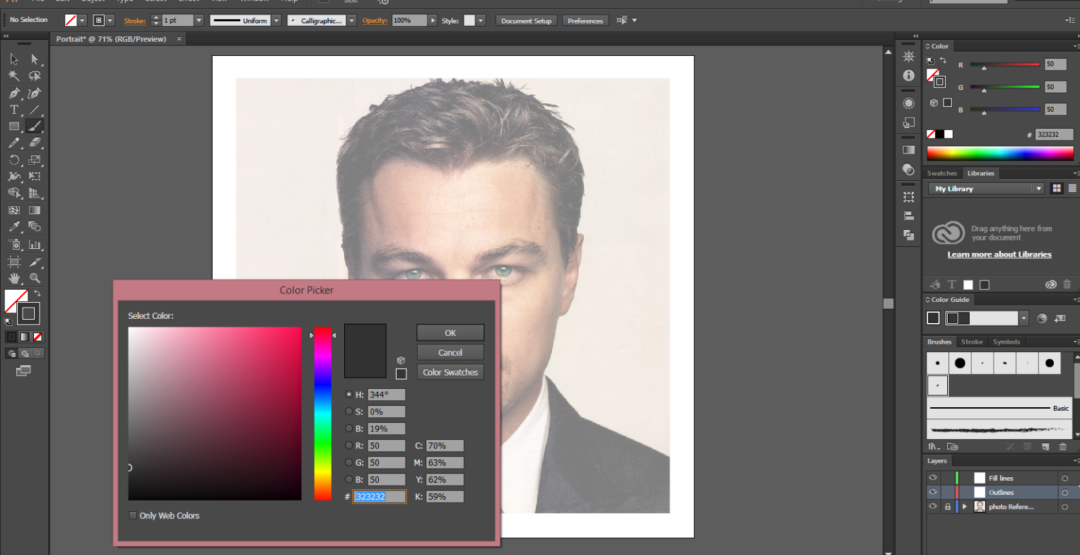The width and height of the screenshot is (1080, 555).
Task: Switch to the Stroke tab
Action: pyautogui.click(x=972, y=342)
